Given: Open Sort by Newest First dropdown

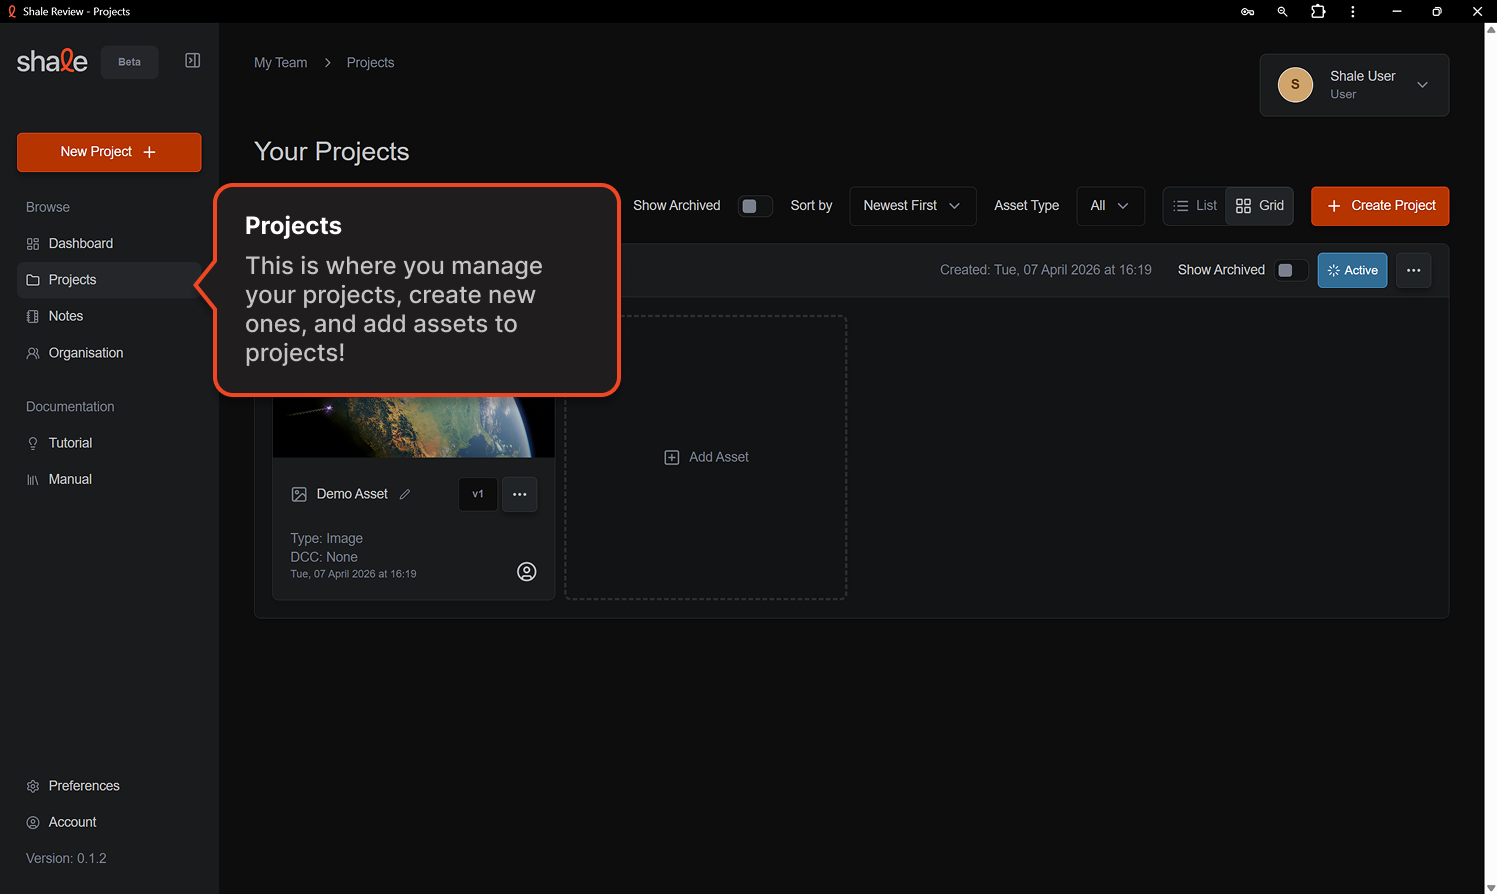Looking at the screenshot, I should point(912,206).
